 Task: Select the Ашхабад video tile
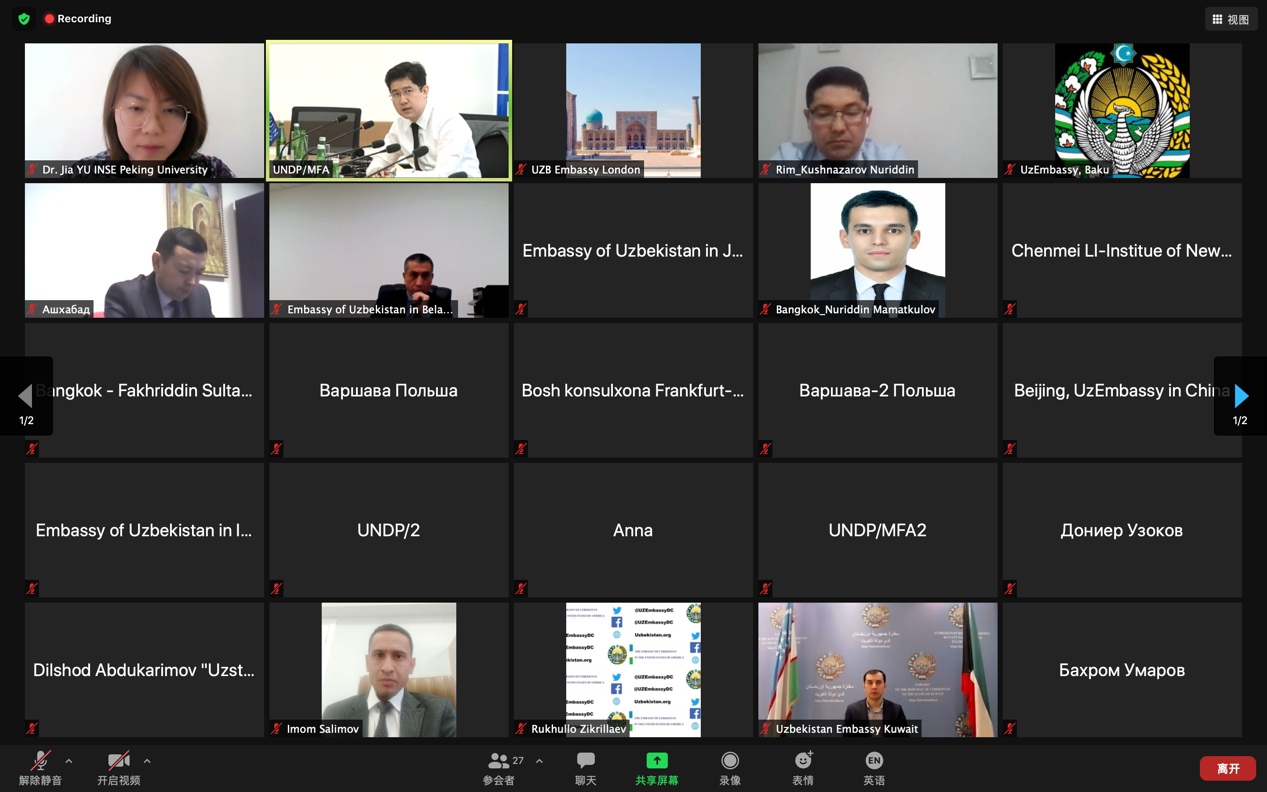145,250
